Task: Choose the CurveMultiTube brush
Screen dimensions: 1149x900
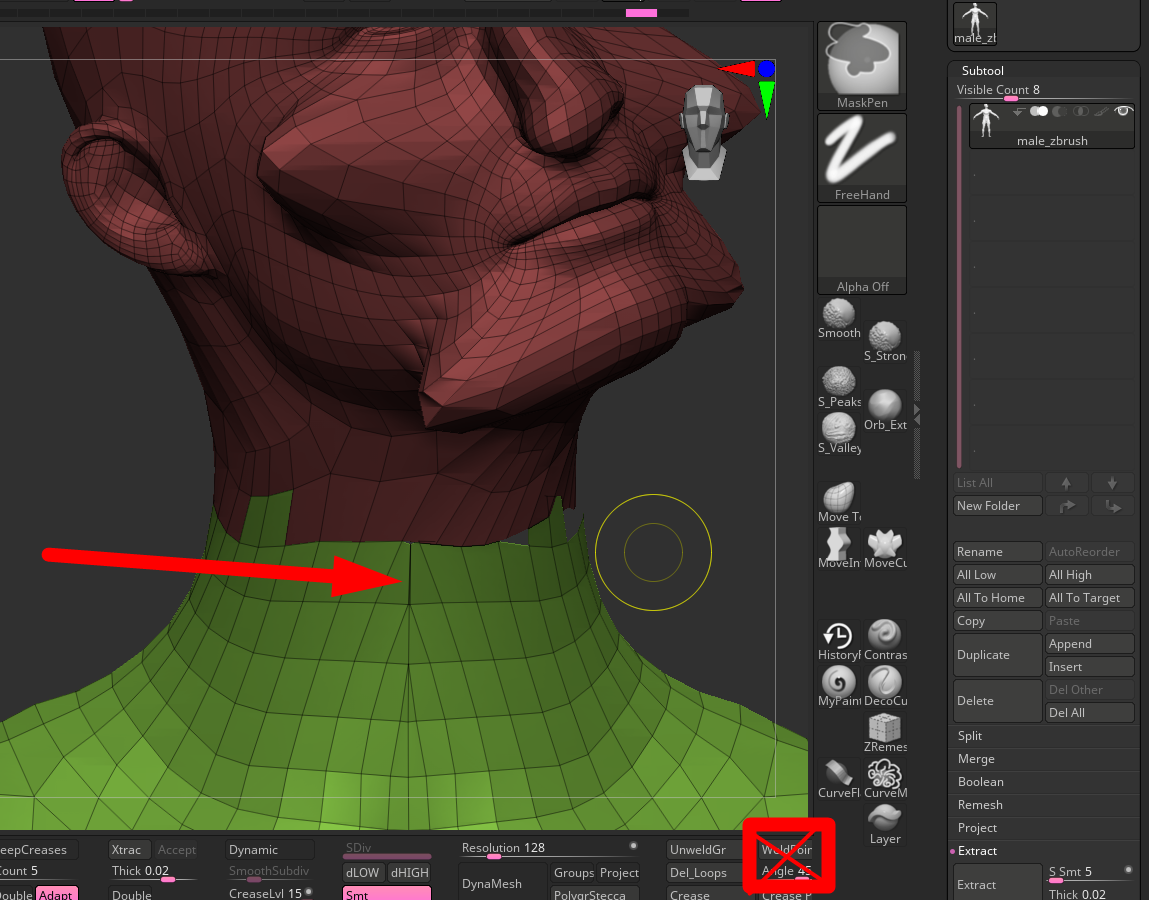Action: click(x=884, y=778)
